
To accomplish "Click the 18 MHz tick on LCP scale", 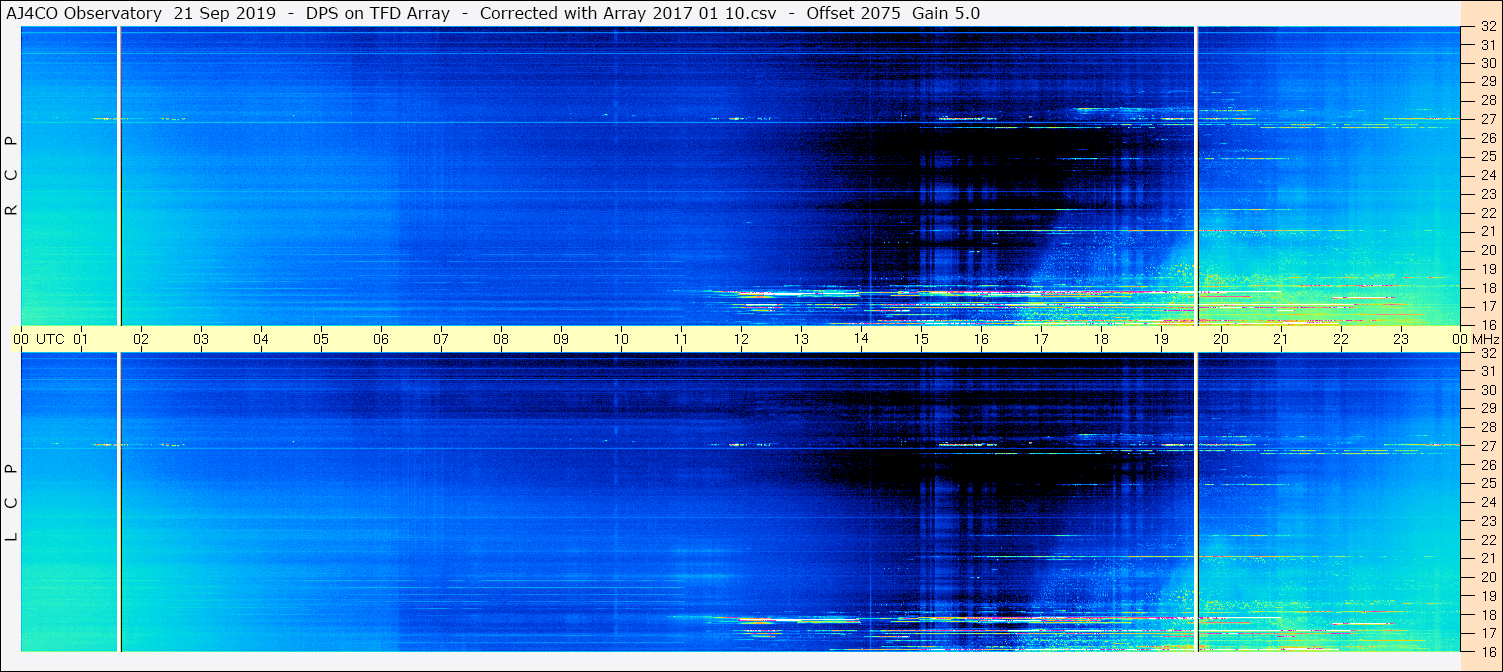I will tap(1488, 614).
